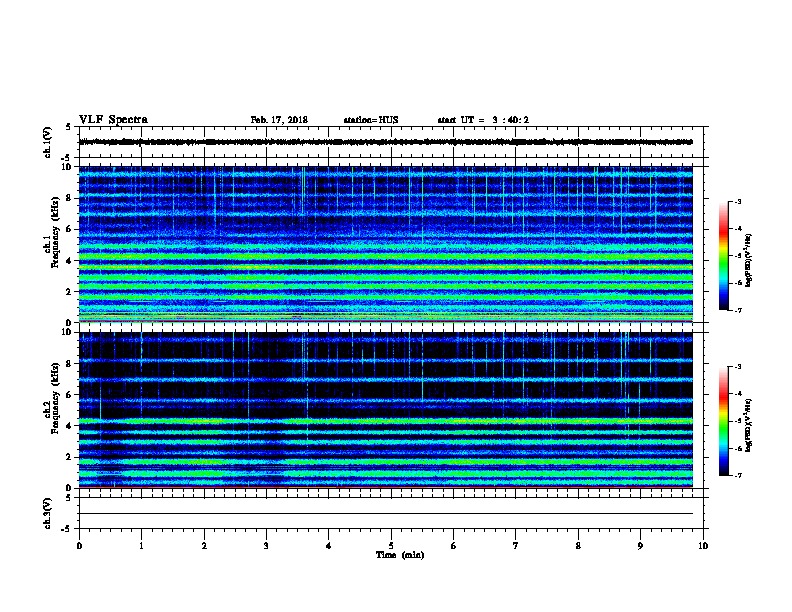Click the "4" kHz tick of ch.2 spectrogram
Screen dimensions: 792x612
coord(69,426)
